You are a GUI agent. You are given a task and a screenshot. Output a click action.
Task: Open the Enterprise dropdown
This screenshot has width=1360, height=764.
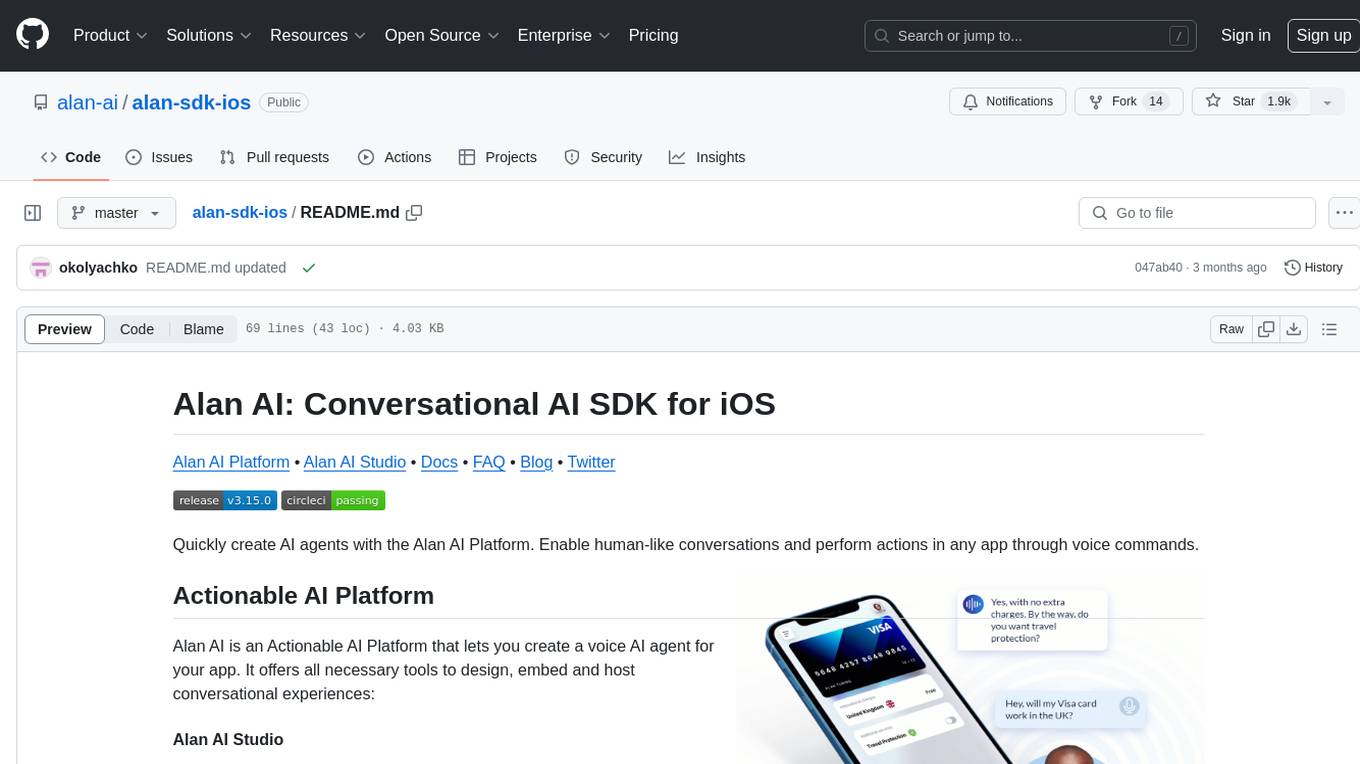[x=564, y=35]
